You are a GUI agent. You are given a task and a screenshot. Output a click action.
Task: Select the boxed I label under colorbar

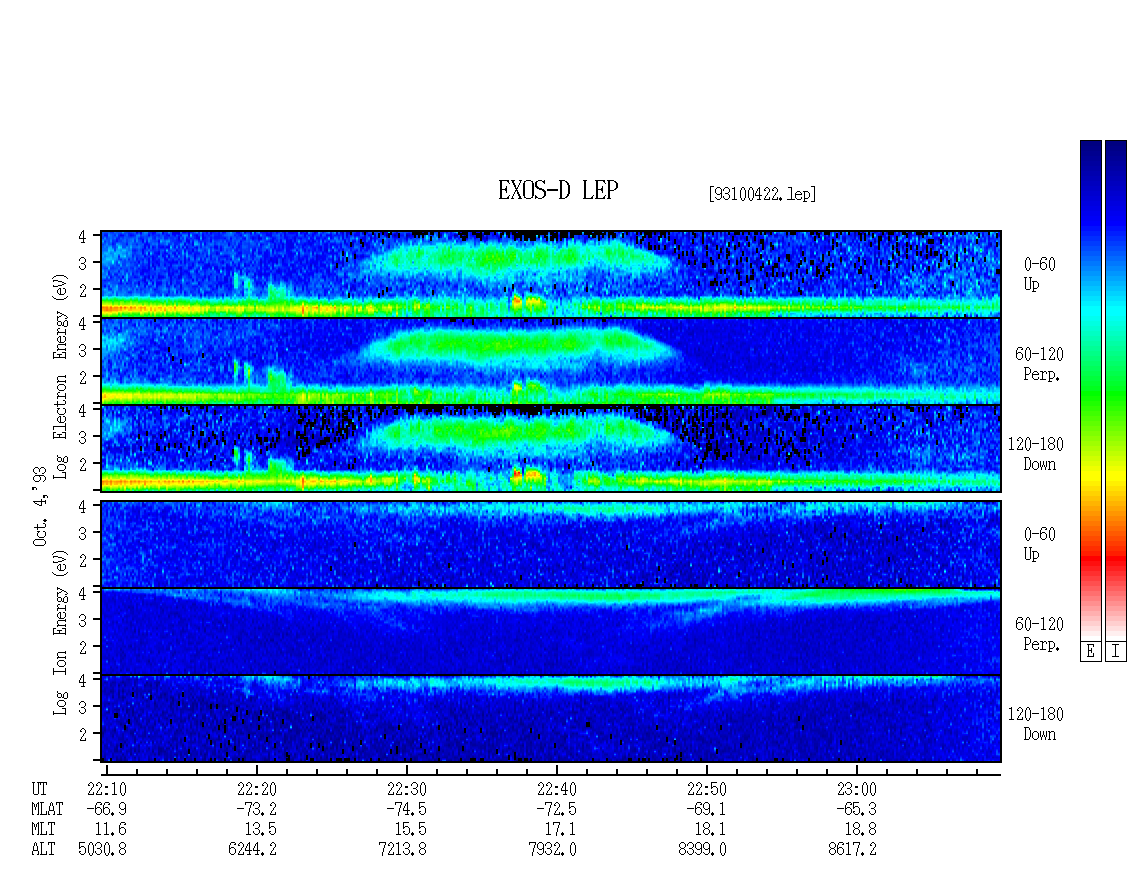pyautogui.click(x=1116, y=652)
